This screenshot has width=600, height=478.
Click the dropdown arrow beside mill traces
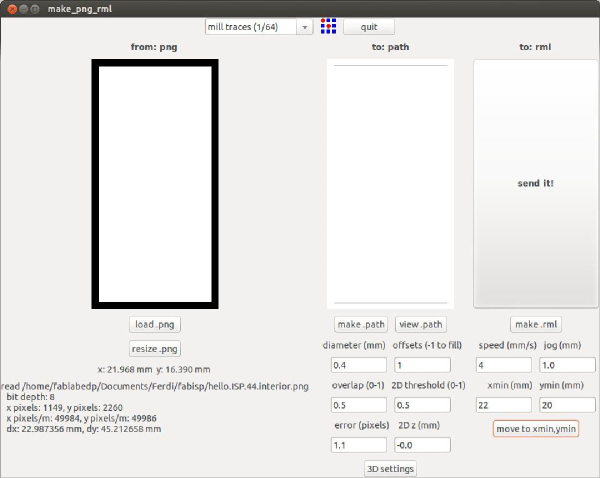(305, 27)
